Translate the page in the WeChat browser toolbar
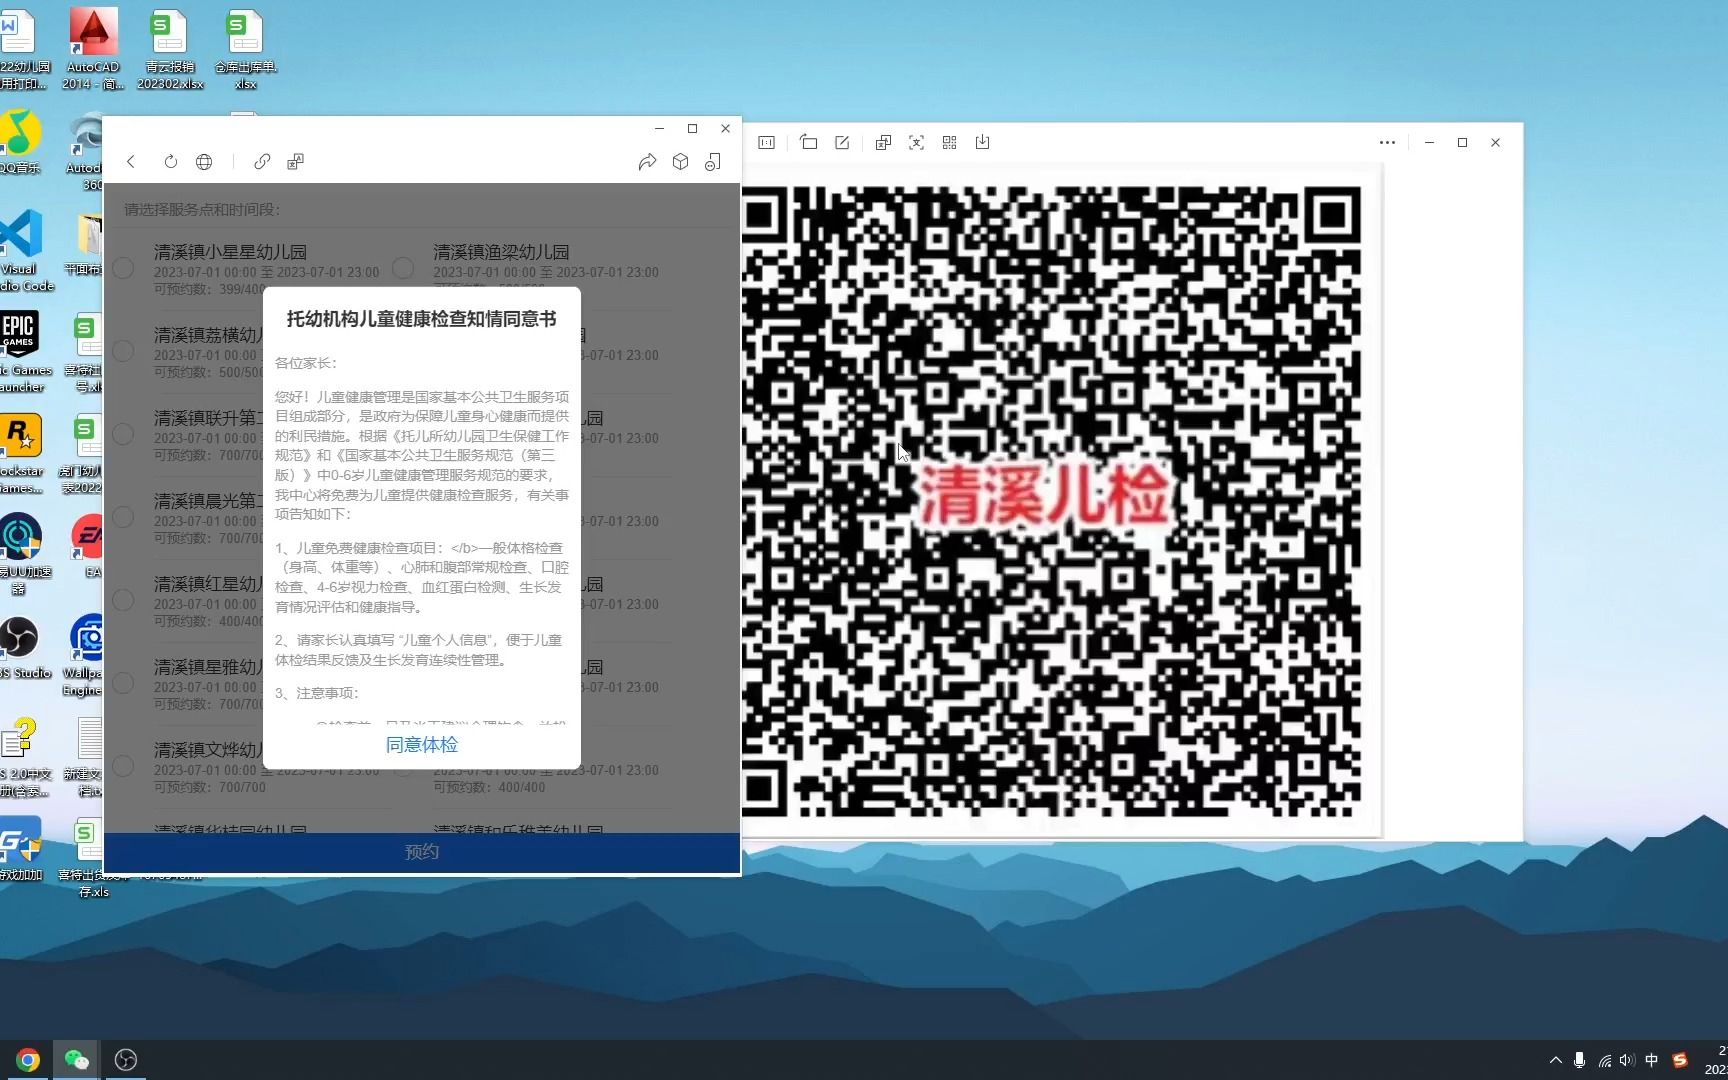 [295, 162]
